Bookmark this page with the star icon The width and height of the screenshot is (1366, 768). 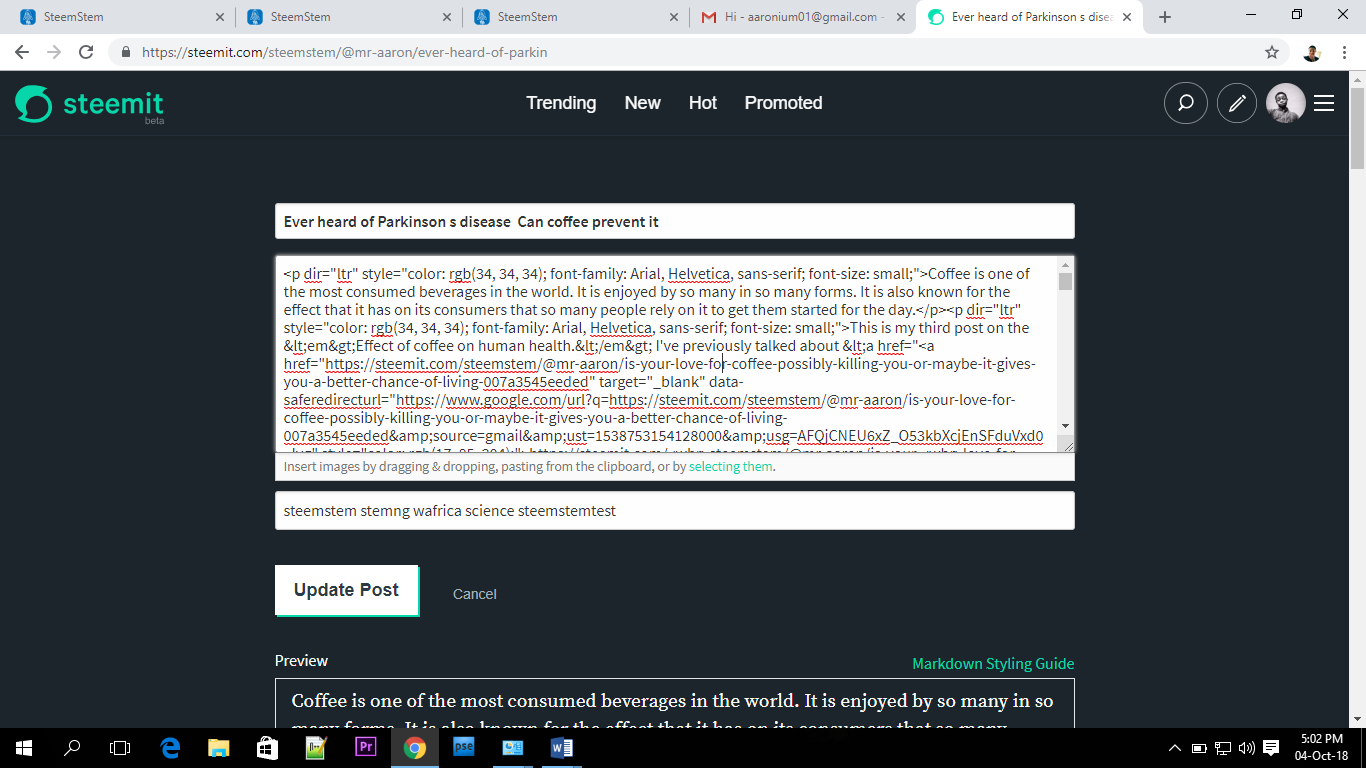pyautogui.click(x=1272, y=52)
